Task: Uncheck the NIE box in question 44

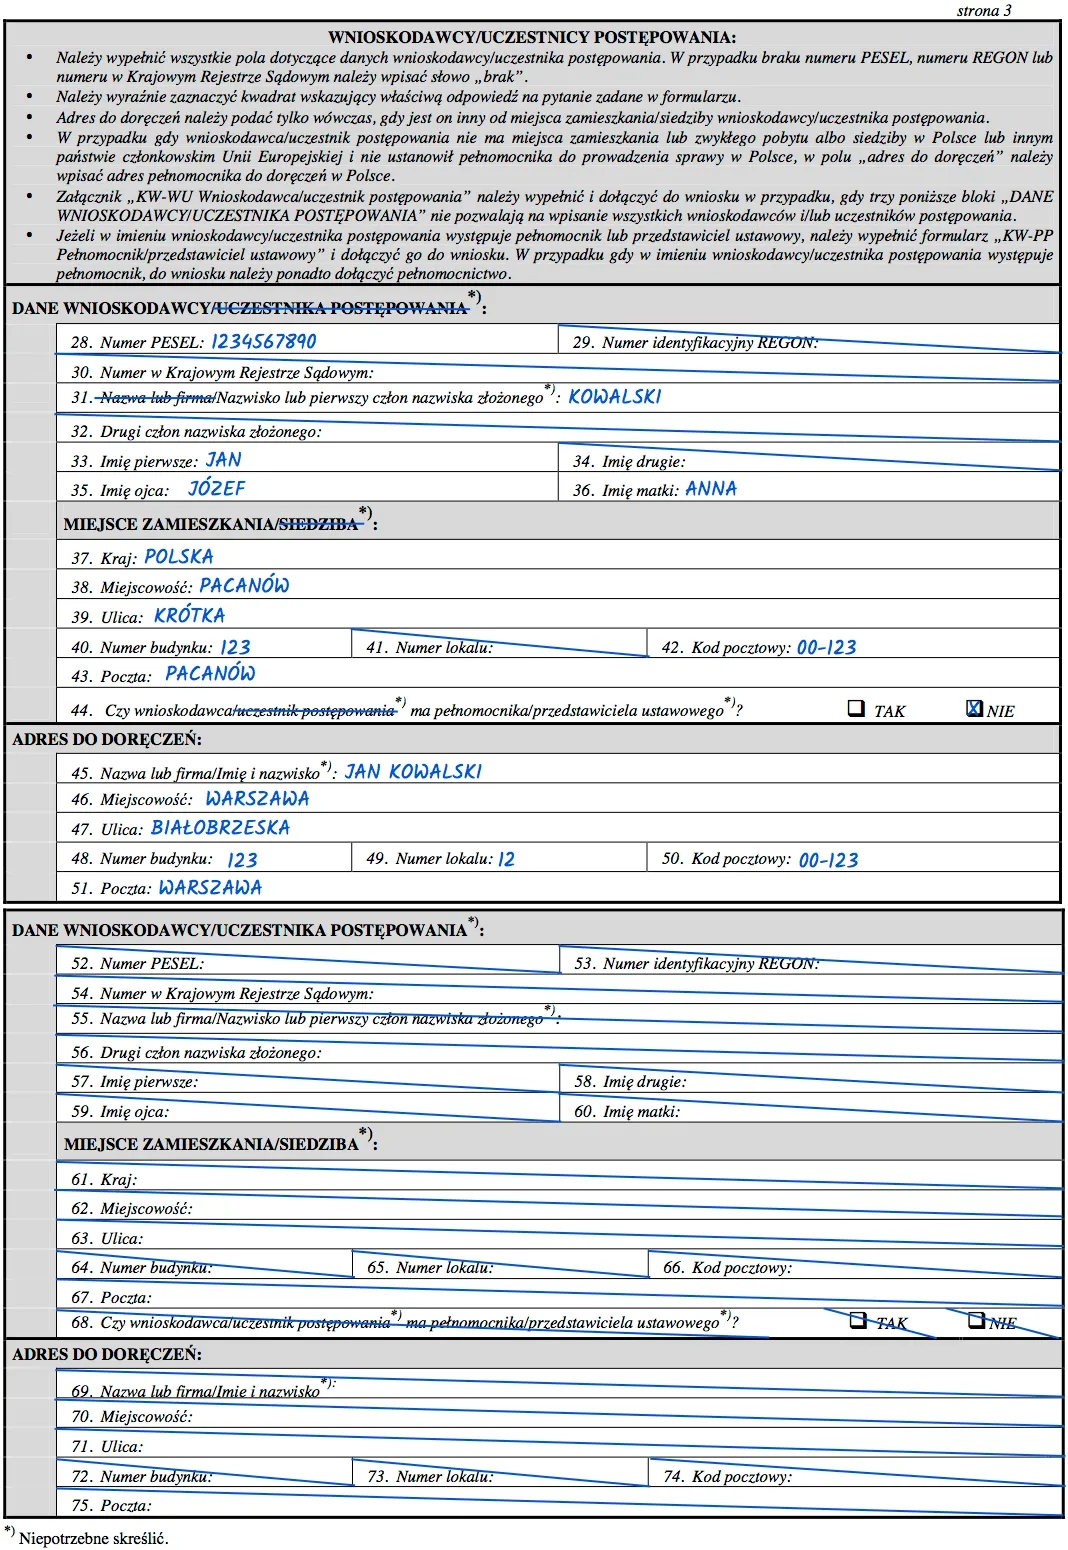Action: 974,708
